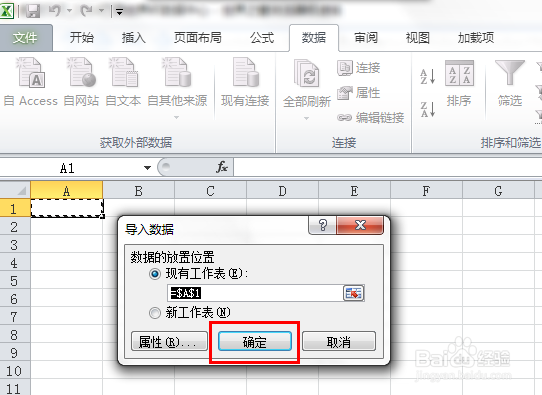Open data range 属性 in ribbon
The width and height of the screenshot is (542, 395).
click(x=359, y=93)
